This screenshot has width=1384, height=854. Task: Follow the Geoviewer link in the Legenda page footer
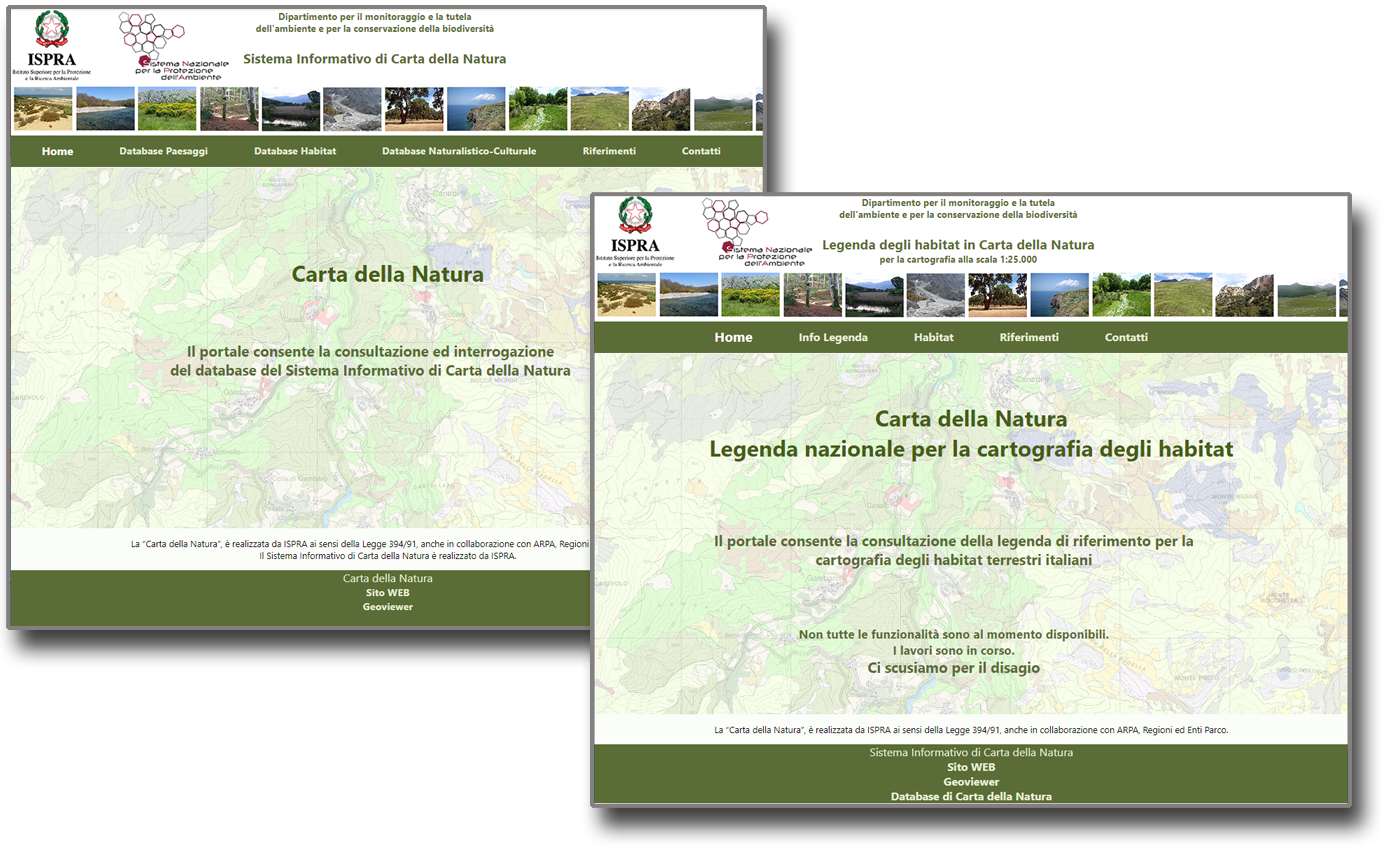coord(971,782)
